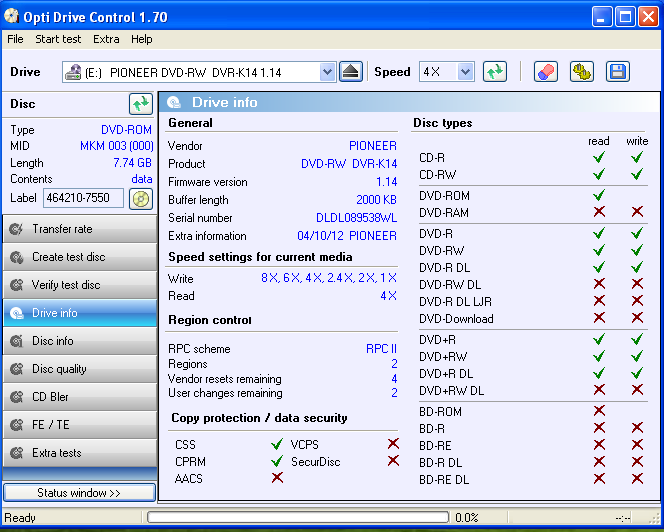Click the Disc info sidebar icon
The width and height of the screenshot is (664, 532).
click(x=16, y=341)
